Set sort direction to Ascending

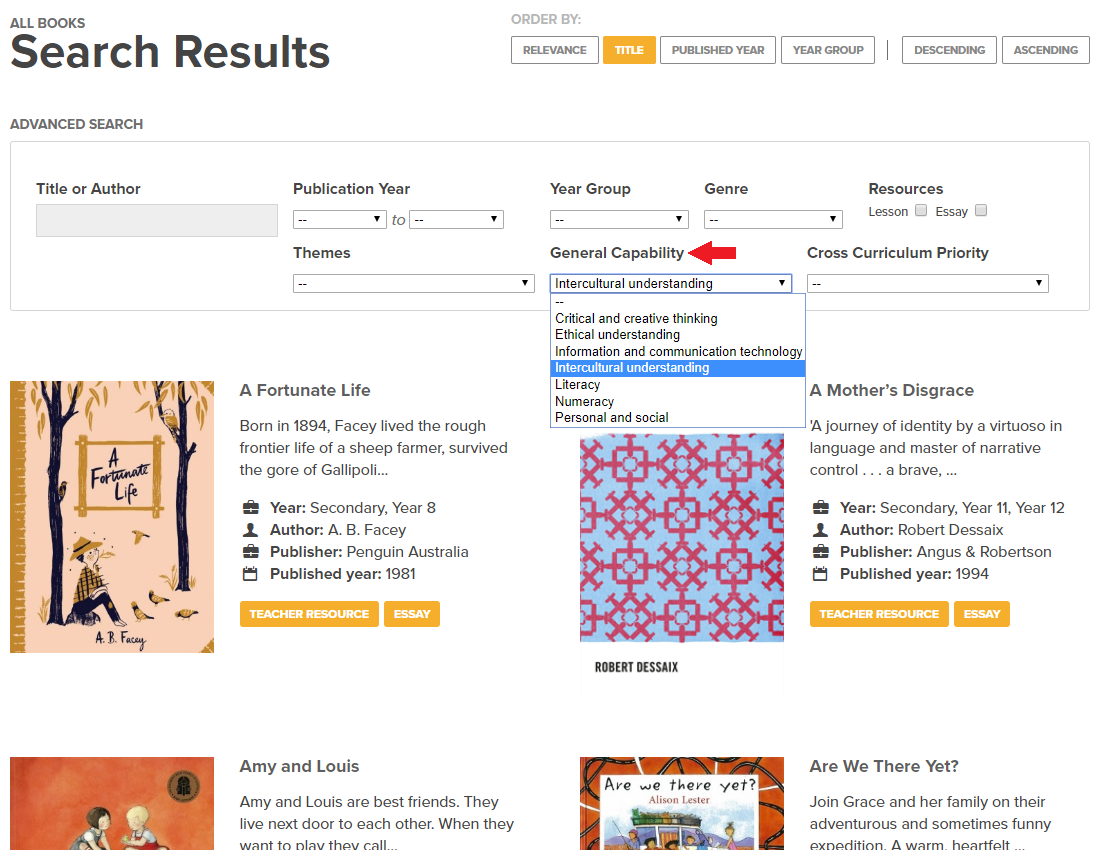pos(1045,50)
